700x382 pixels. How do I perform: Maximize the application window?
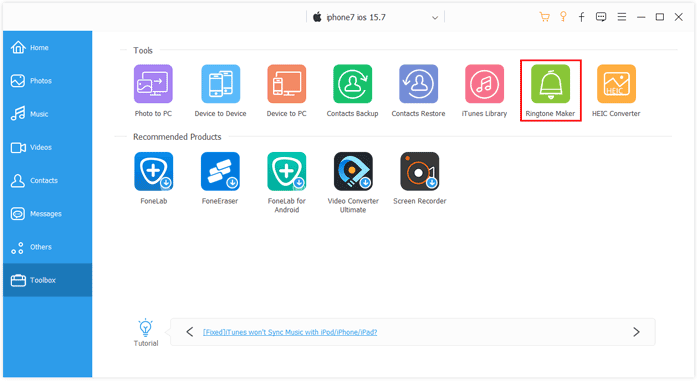click(659, 17)
